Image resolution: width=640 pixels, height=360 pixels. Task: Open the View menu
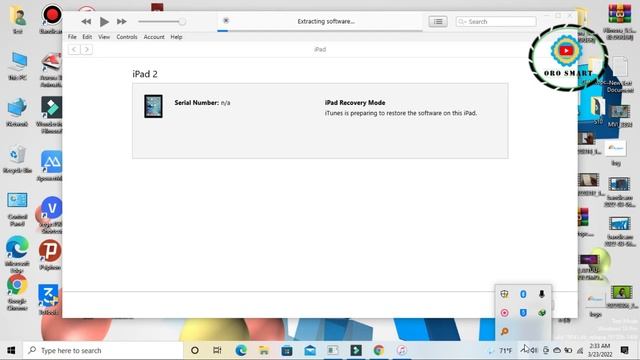coord(104,37)
